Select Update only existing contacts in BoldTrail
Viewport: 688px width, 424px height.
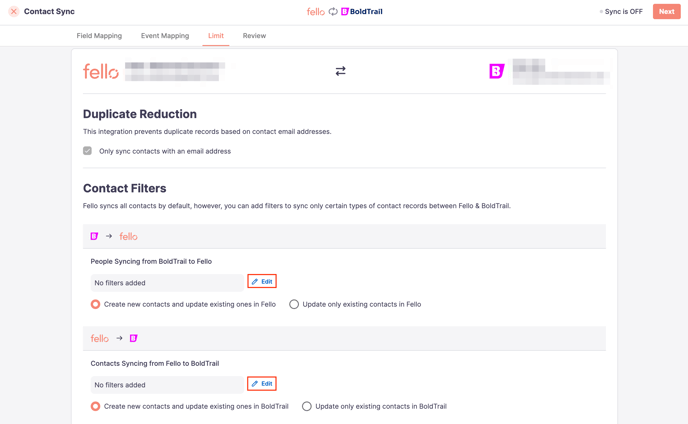tap(307, 406)
